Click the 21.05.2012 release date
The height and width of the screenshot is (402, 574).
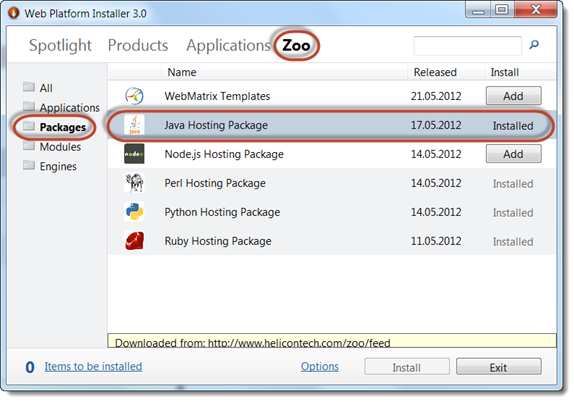(x=436, y=96)
